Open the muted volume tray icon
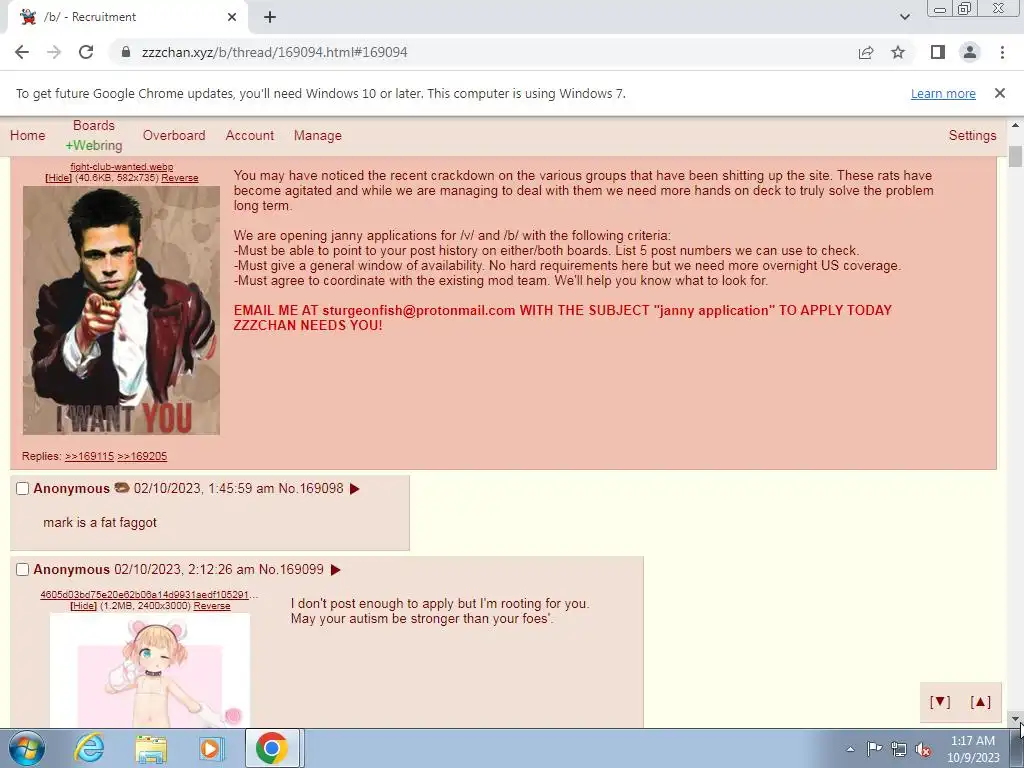 pos(923,749)
